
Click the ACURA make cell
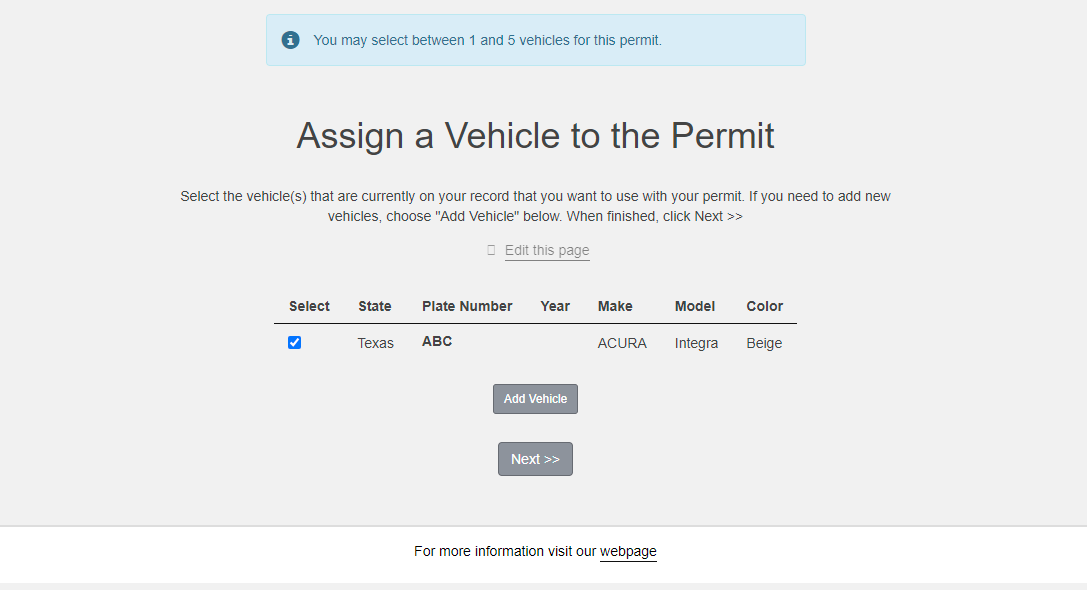tap(622, 343)
